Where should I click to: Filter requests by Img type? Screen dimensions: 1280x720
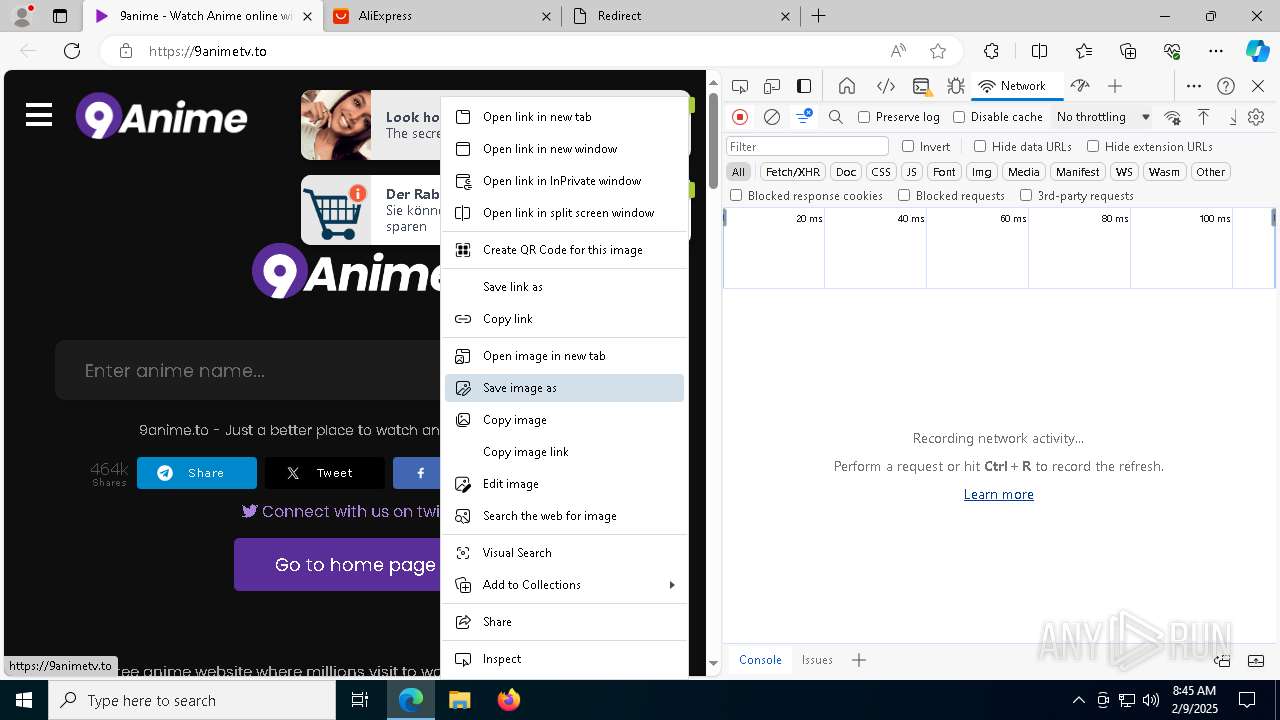(982, 172)
